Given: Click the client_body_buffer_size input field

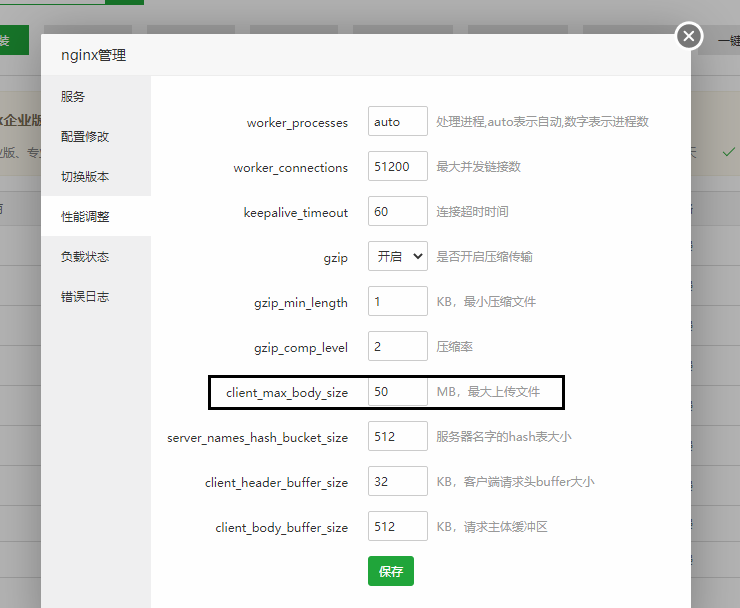Looking at the screenshot, I should (397, 527).
